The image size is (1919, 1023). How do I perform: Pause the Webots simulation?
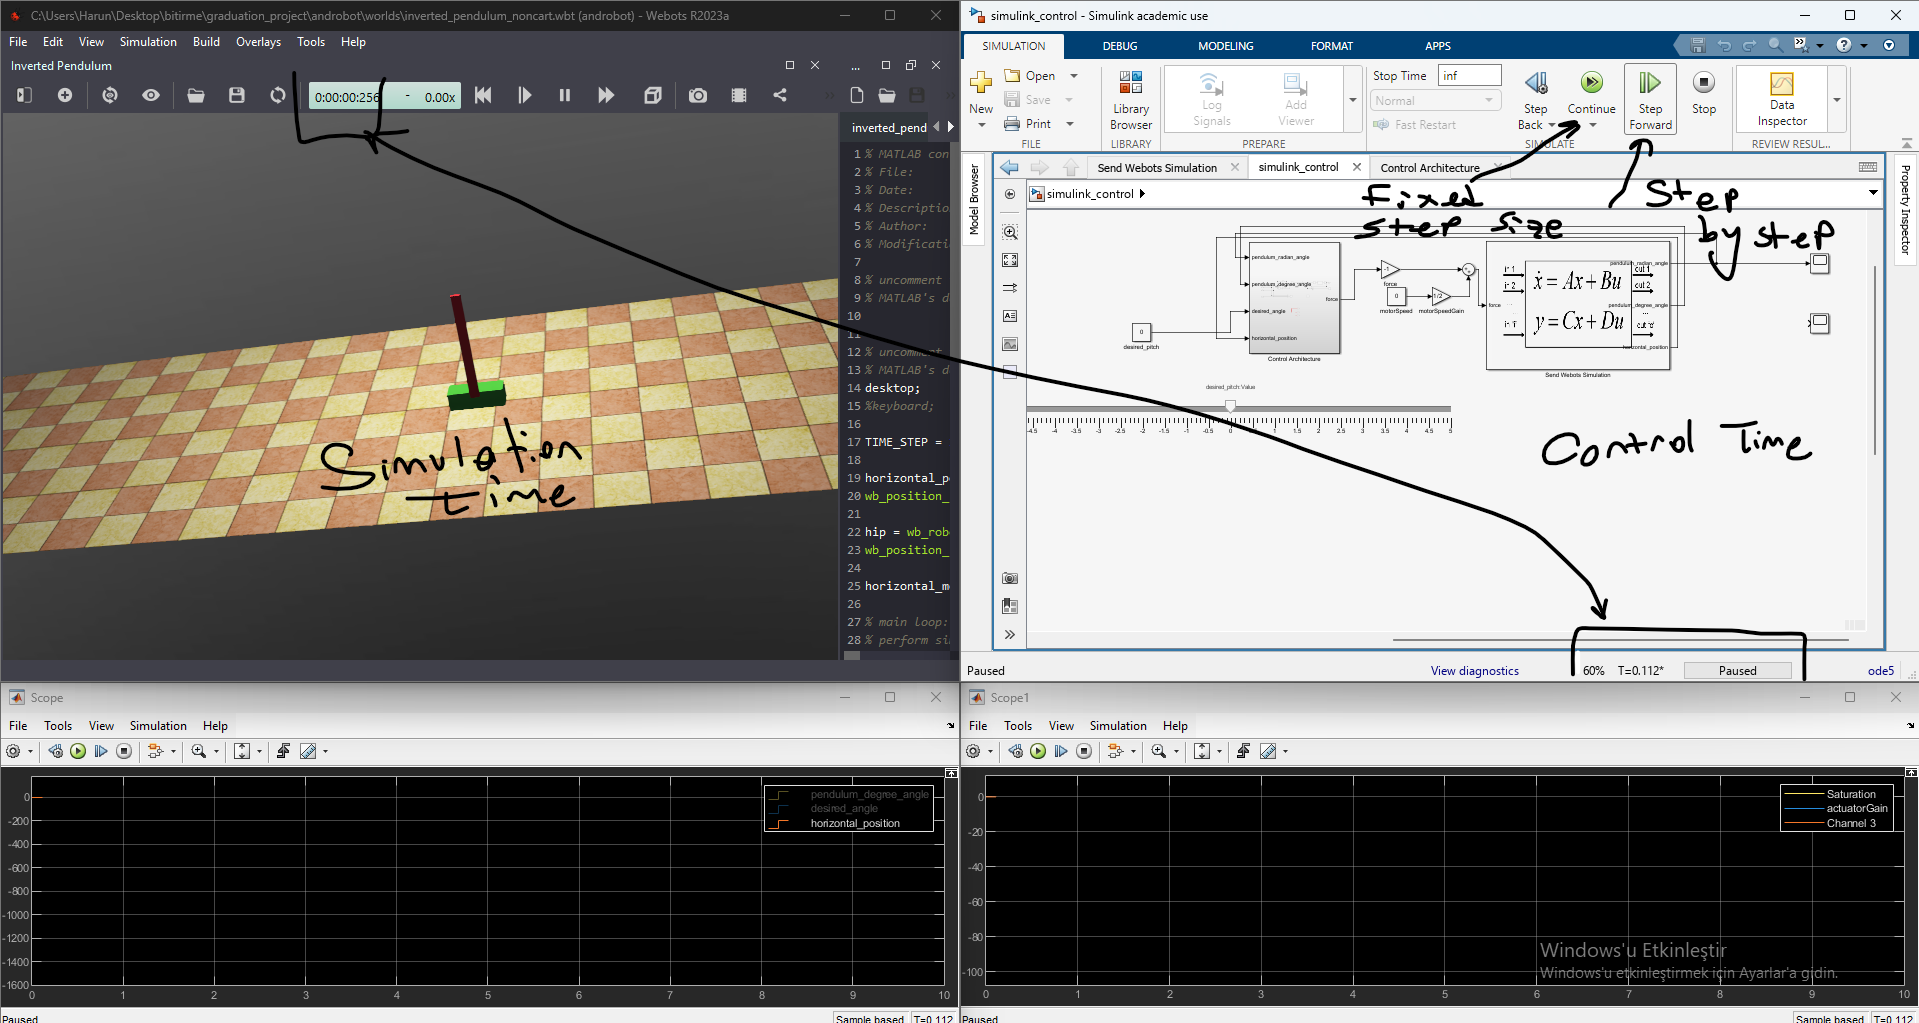(x=565, y=95)
